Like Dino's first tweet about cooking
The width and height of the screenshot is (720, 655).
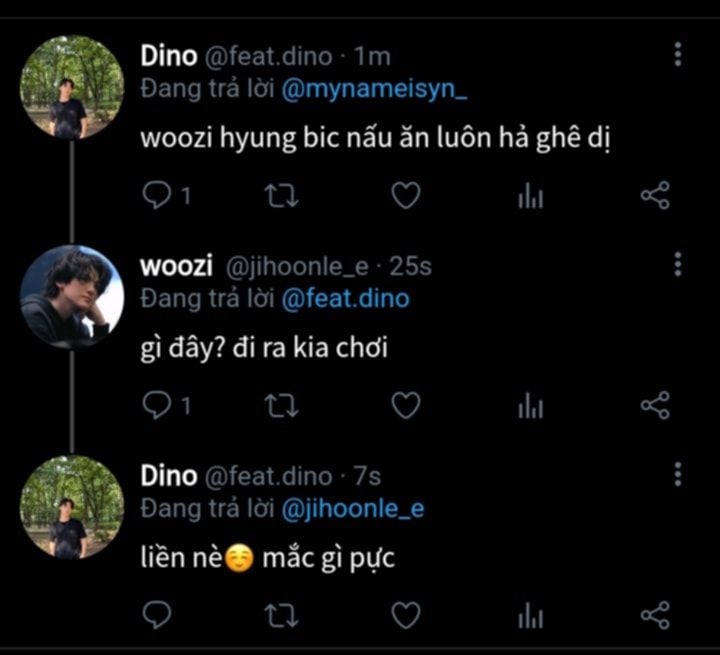click(404, 197)
